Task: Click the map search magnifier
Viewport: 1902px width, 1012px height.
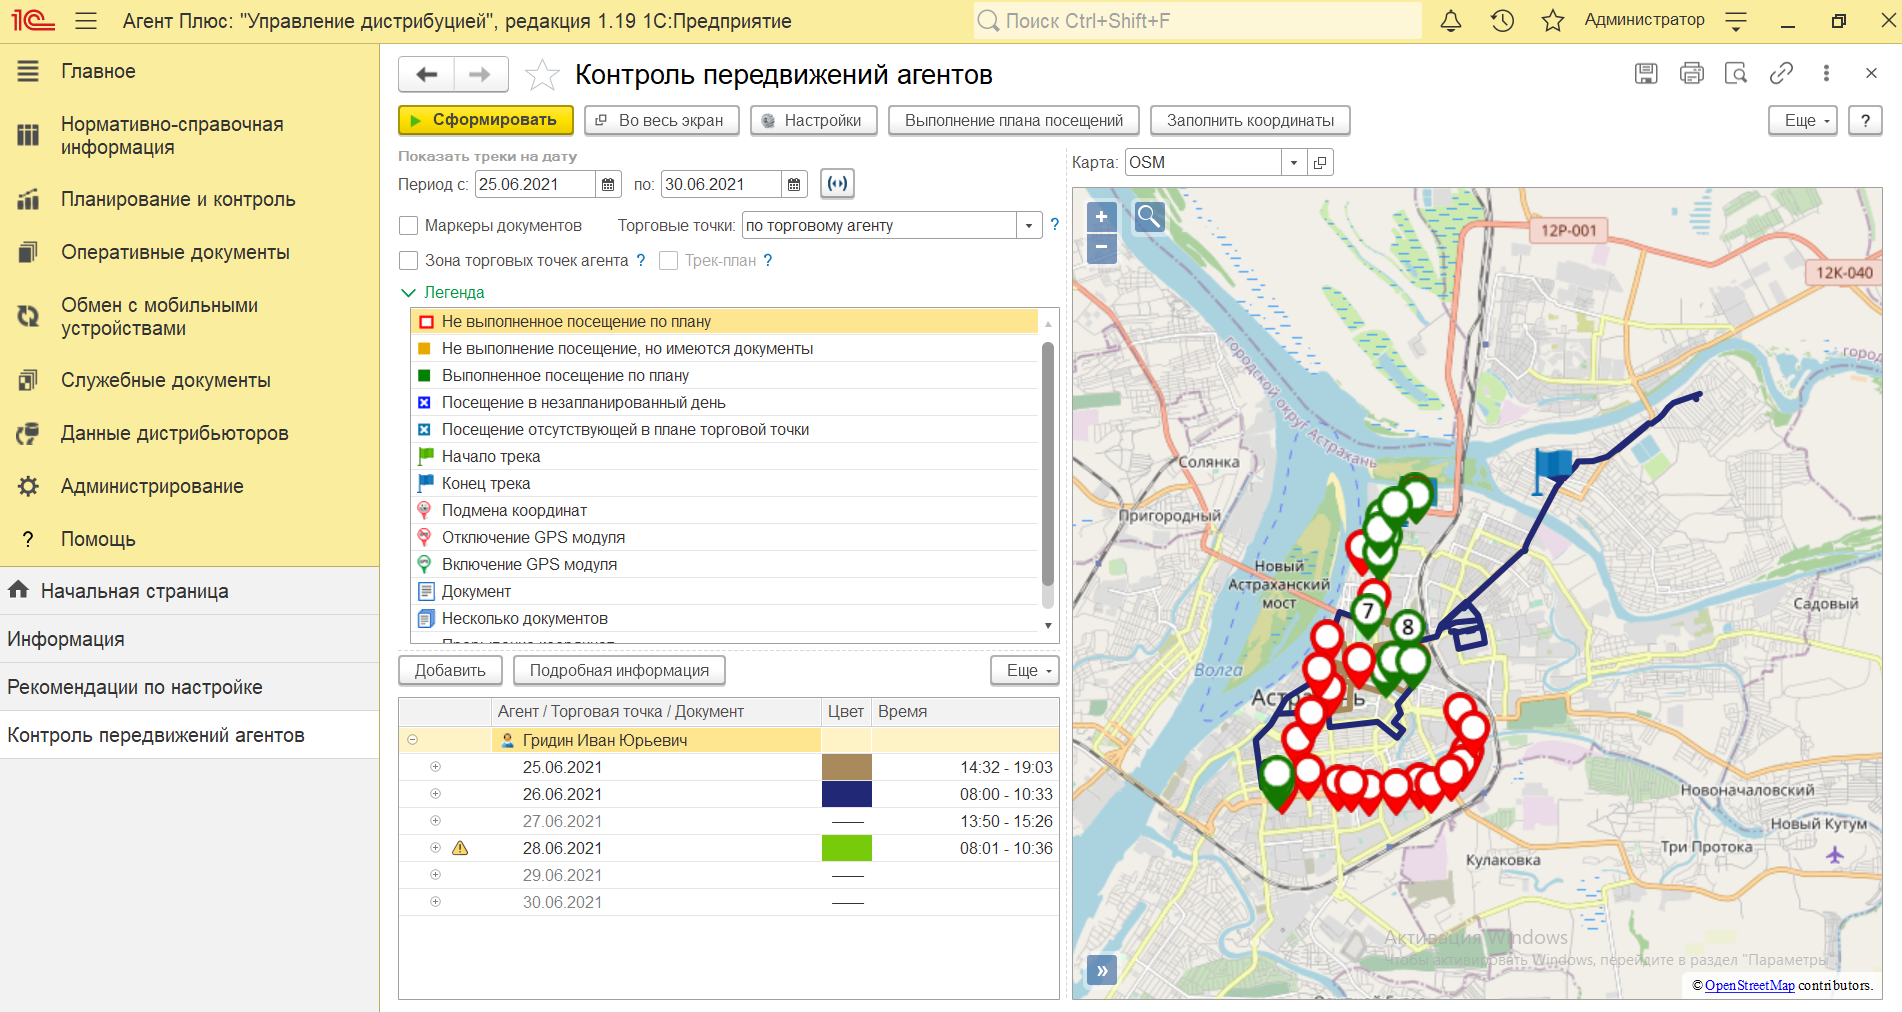Action: [x=1149, y=216]
